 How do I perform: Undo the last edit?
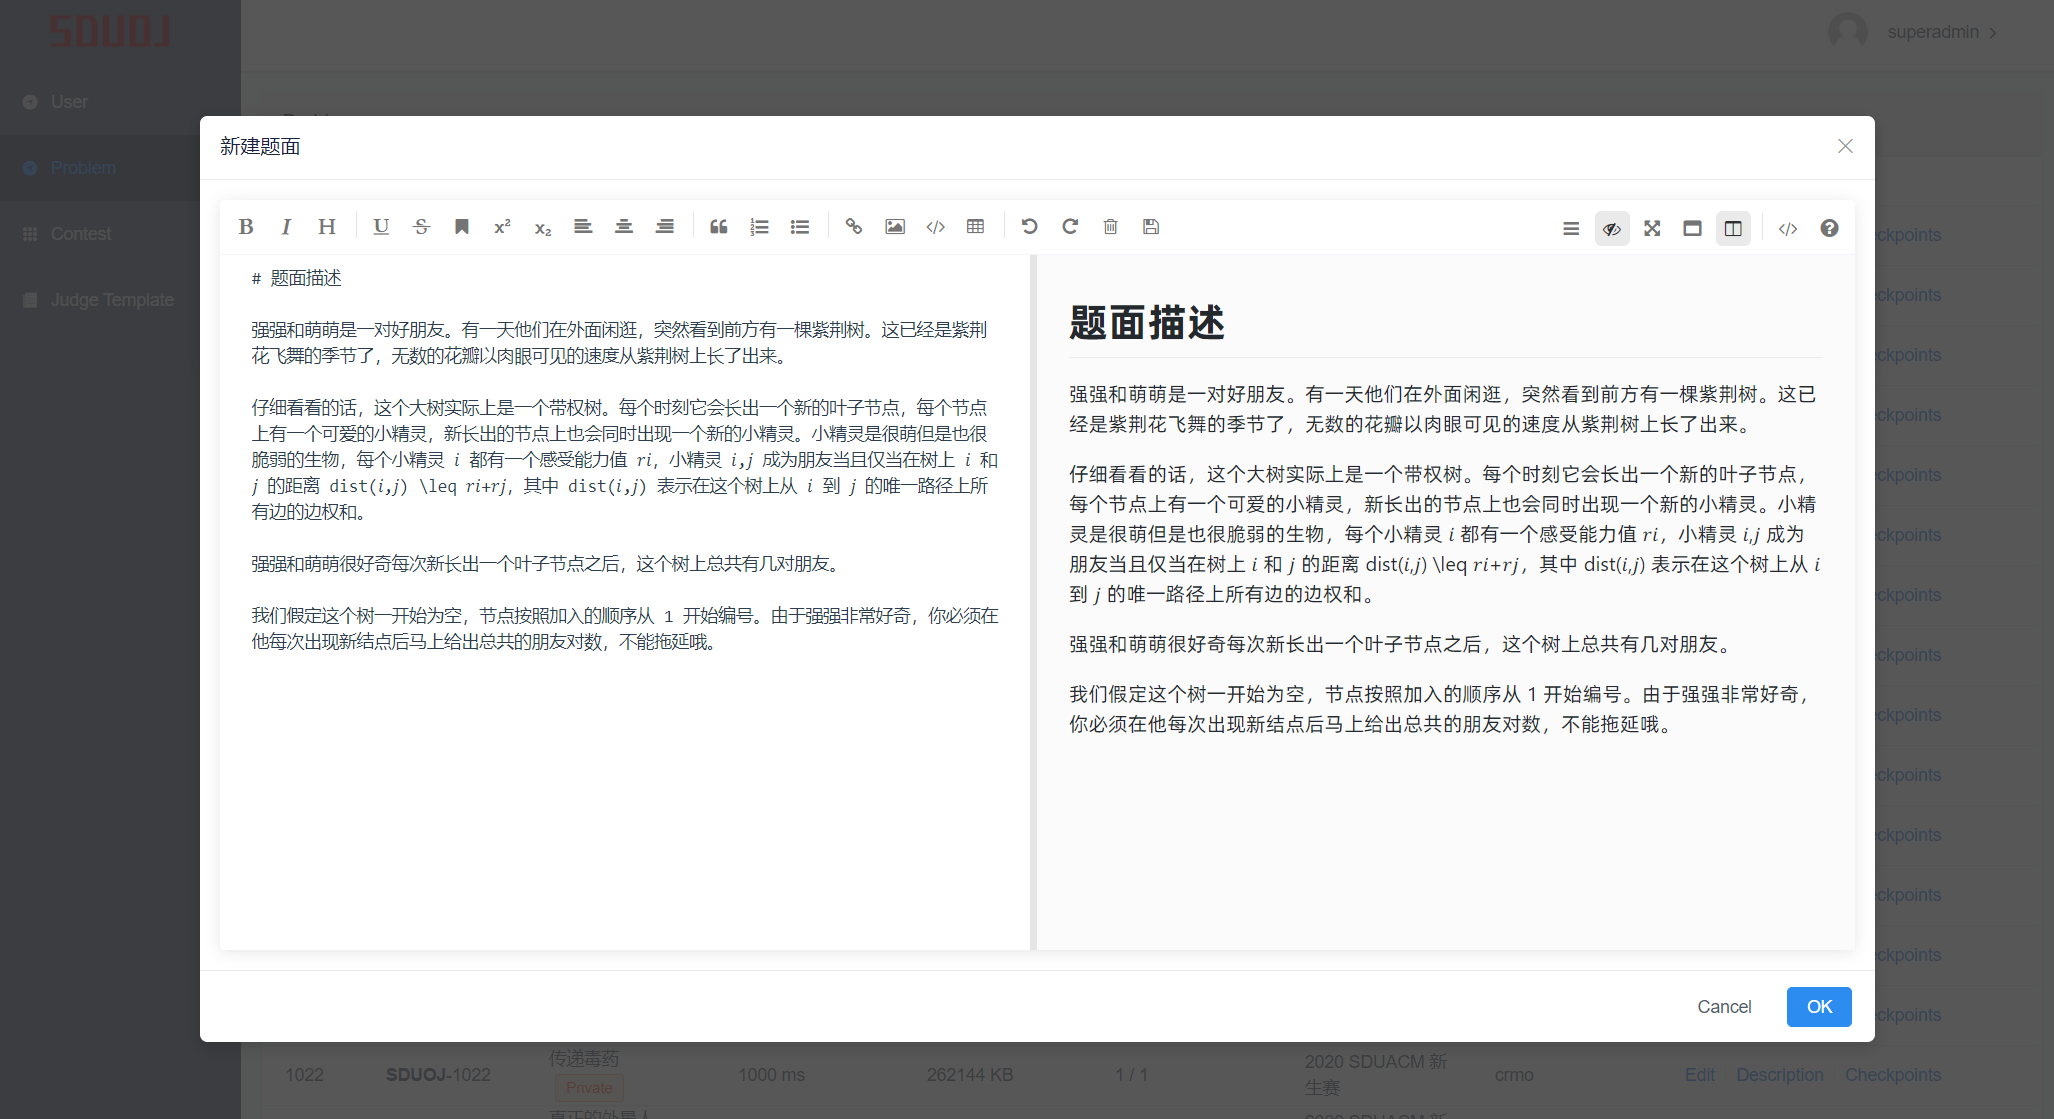coord(1029,227)
